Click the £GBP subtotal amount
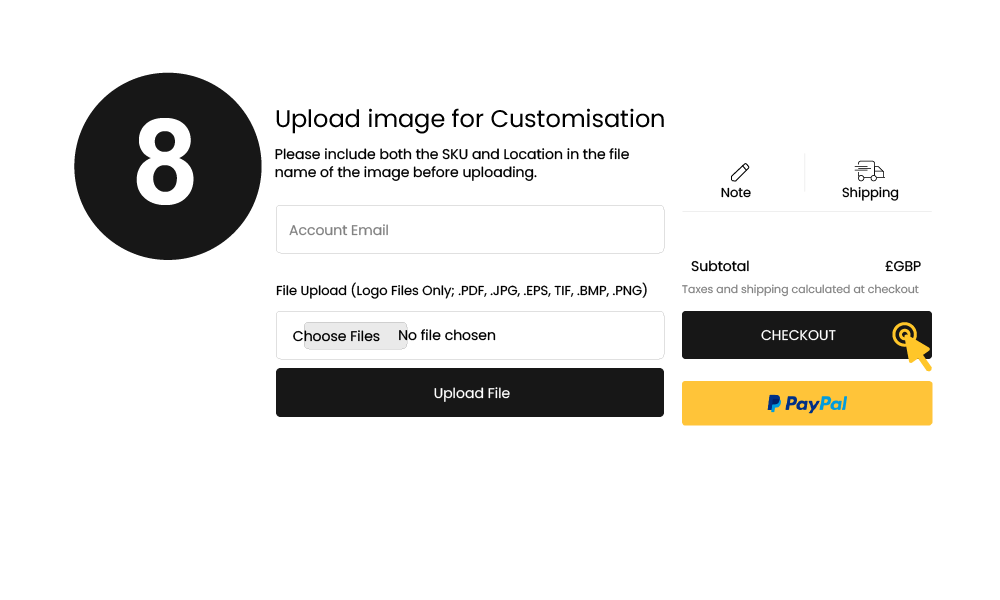Screen dimensions: 1000x600 click(902, 266)
